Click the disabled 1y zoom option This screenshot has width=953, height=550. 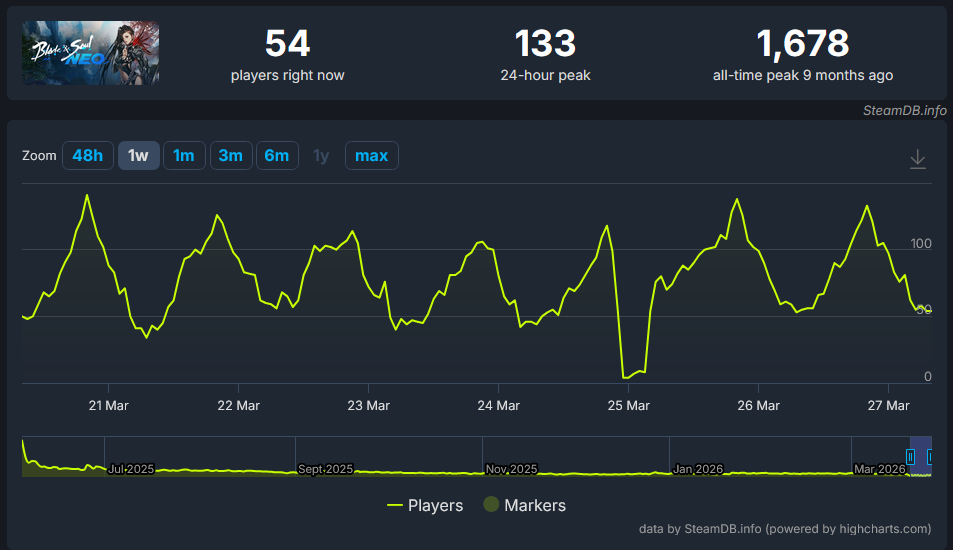(x=321, y=156)
